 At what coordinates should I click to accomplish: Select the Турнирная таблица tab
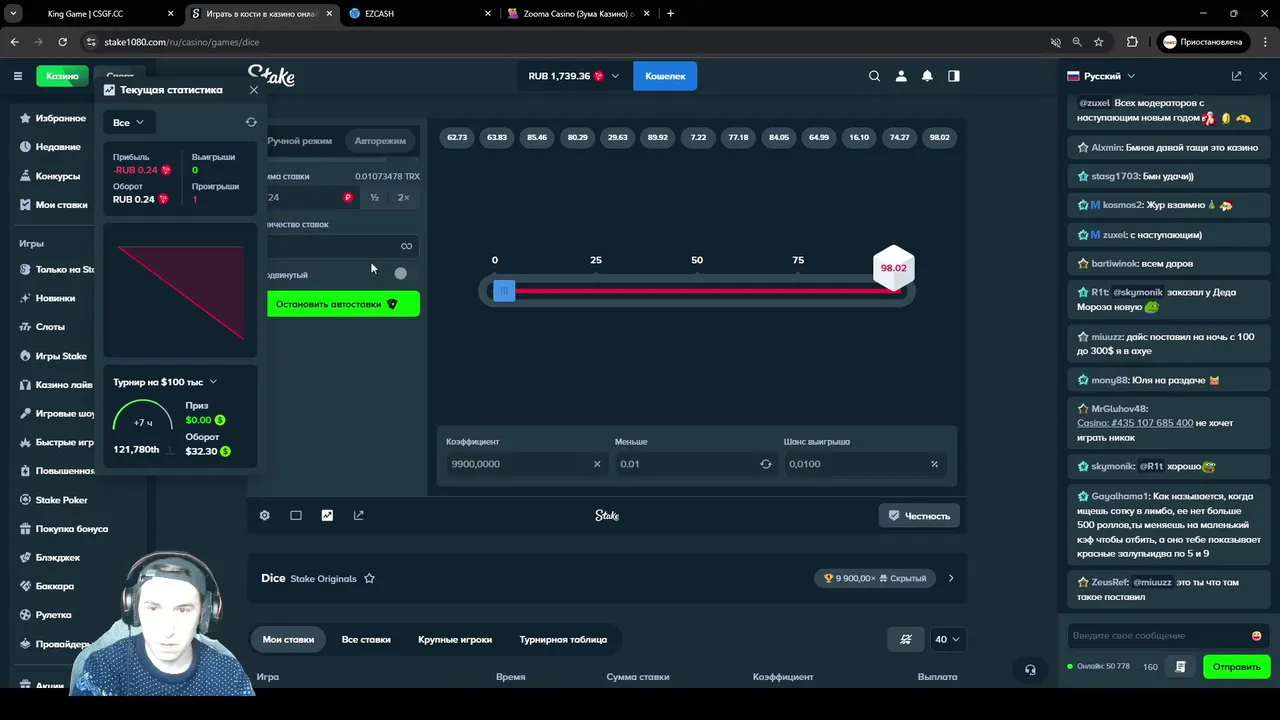[563, 639]
